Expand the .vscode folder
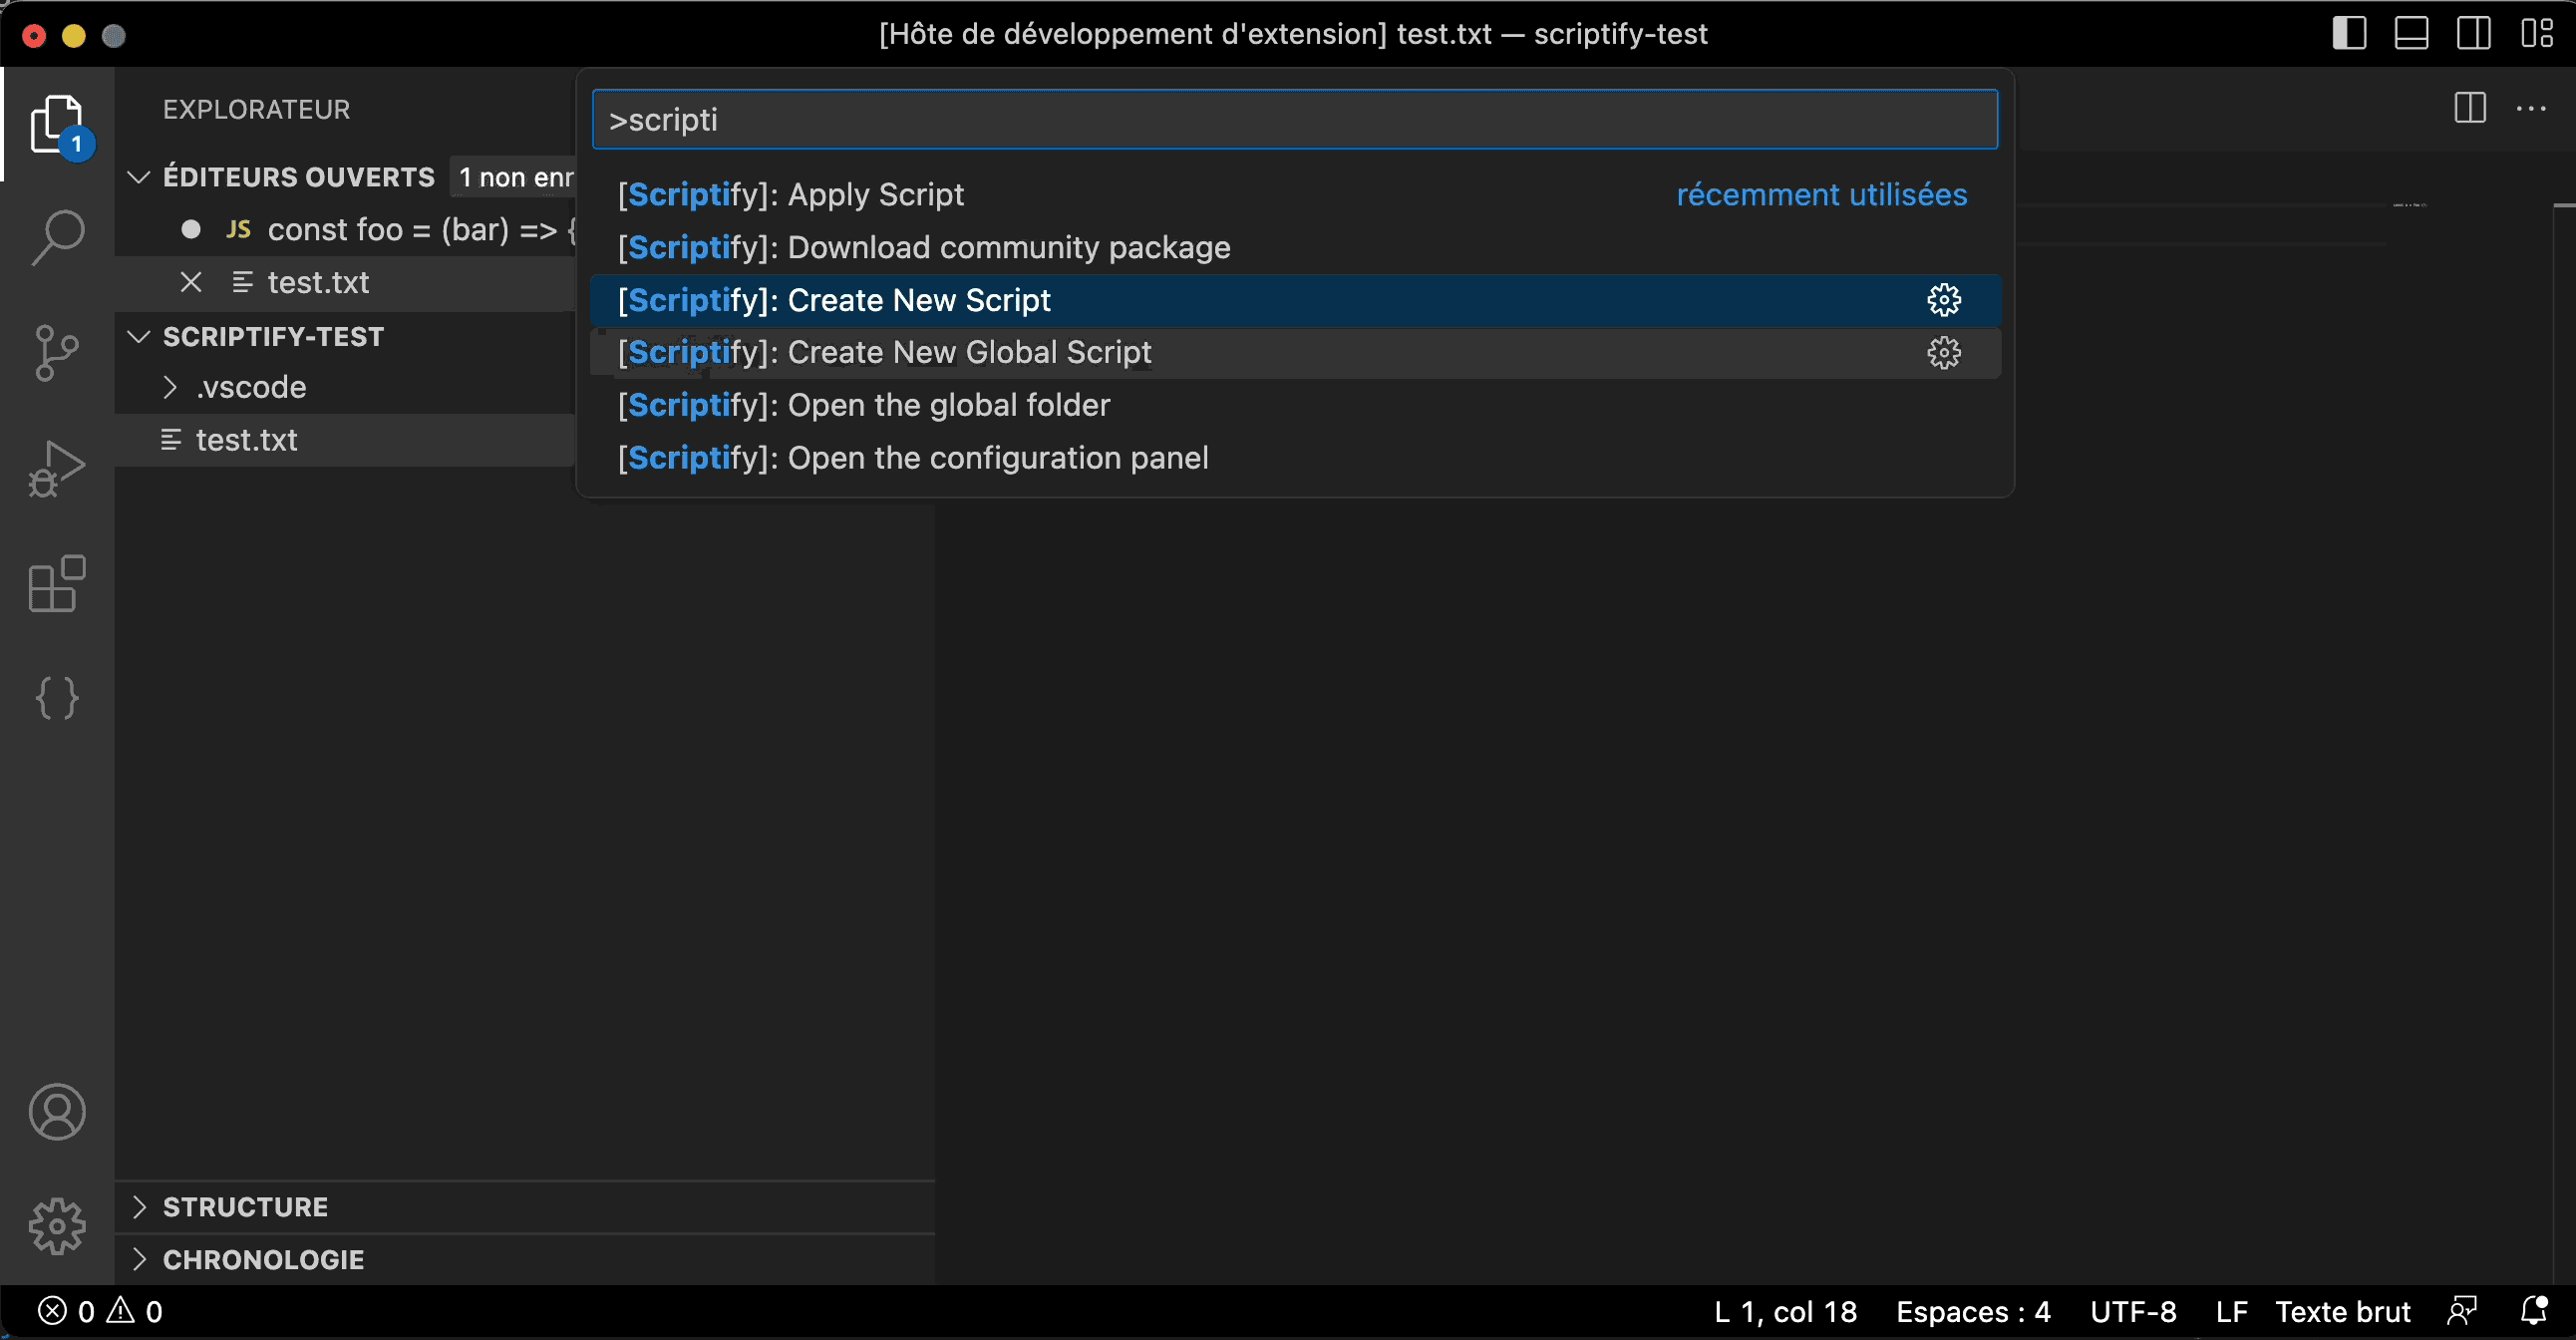This screenshot has height=1340, width=2576. pos(250,387)
